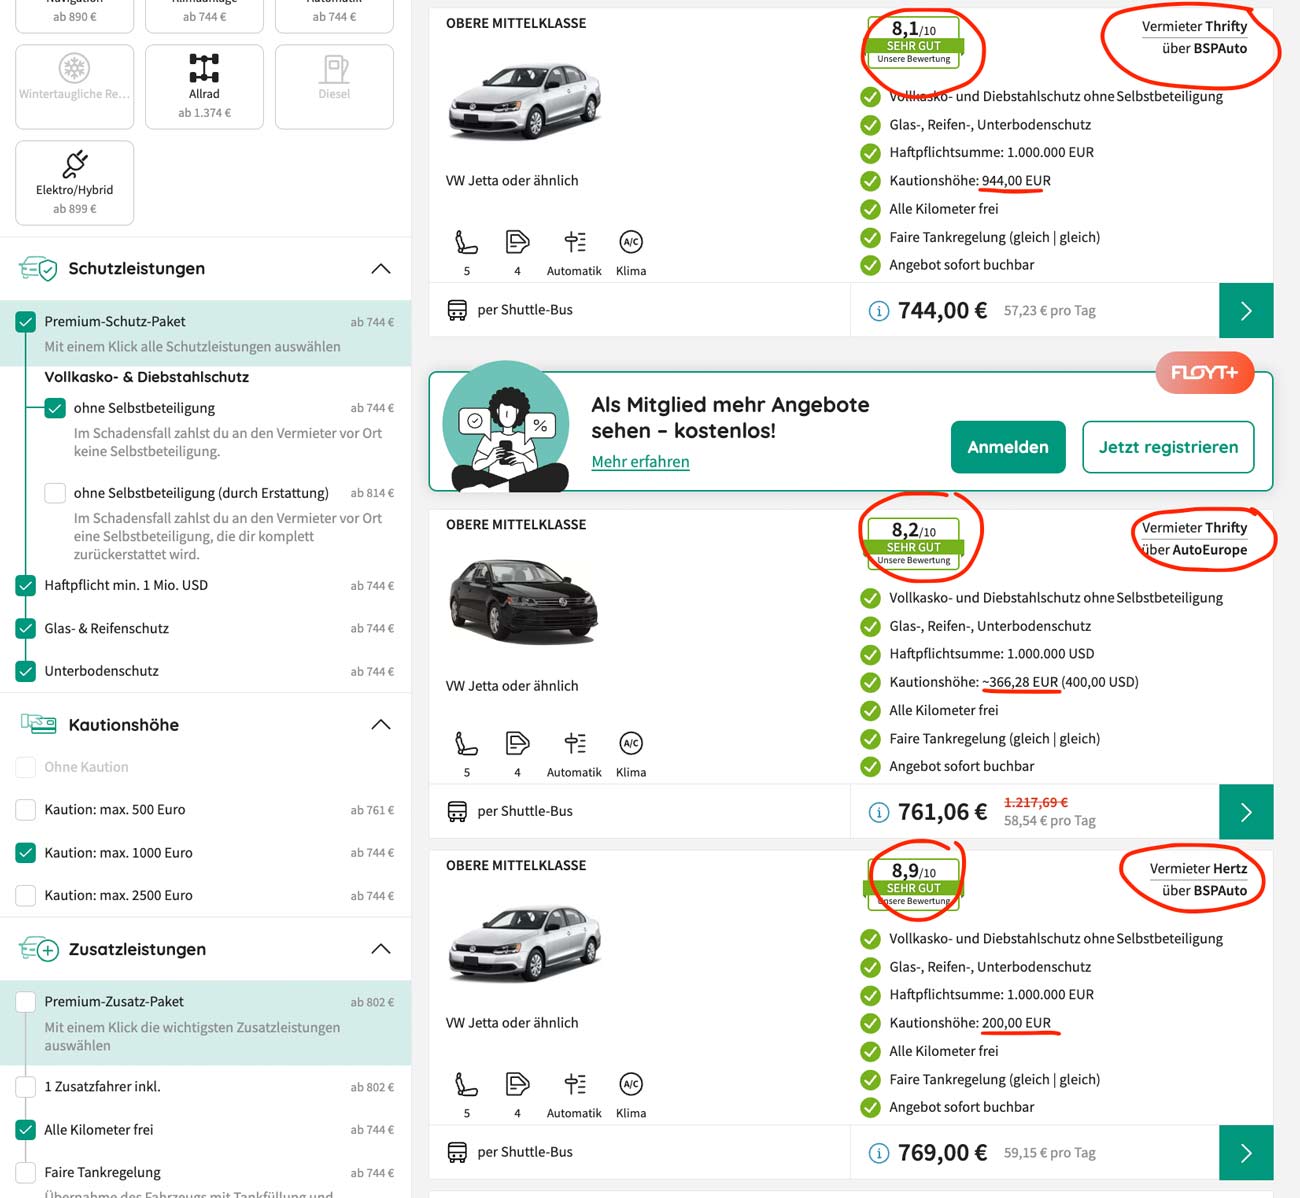The height and width of the screenshot is (1198, 1300).
Task: Click Automatik gear icon in 744,00 € offer
Action: coord(574,242)
